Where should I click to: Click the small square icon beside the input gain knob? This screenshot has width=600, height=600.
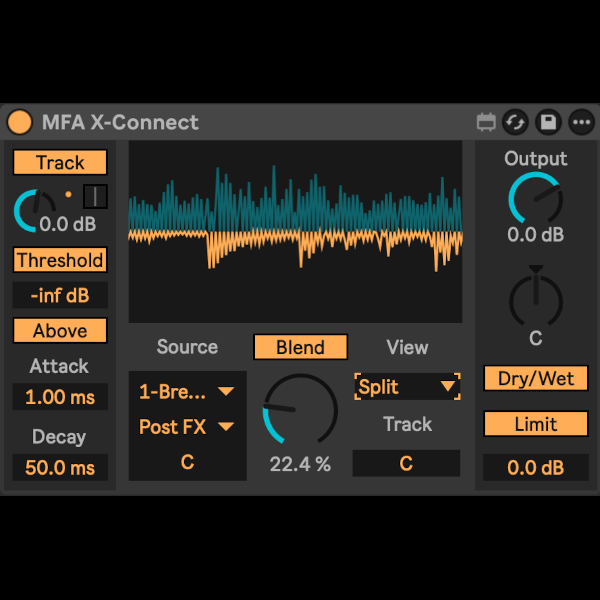[x=95, y=196]
